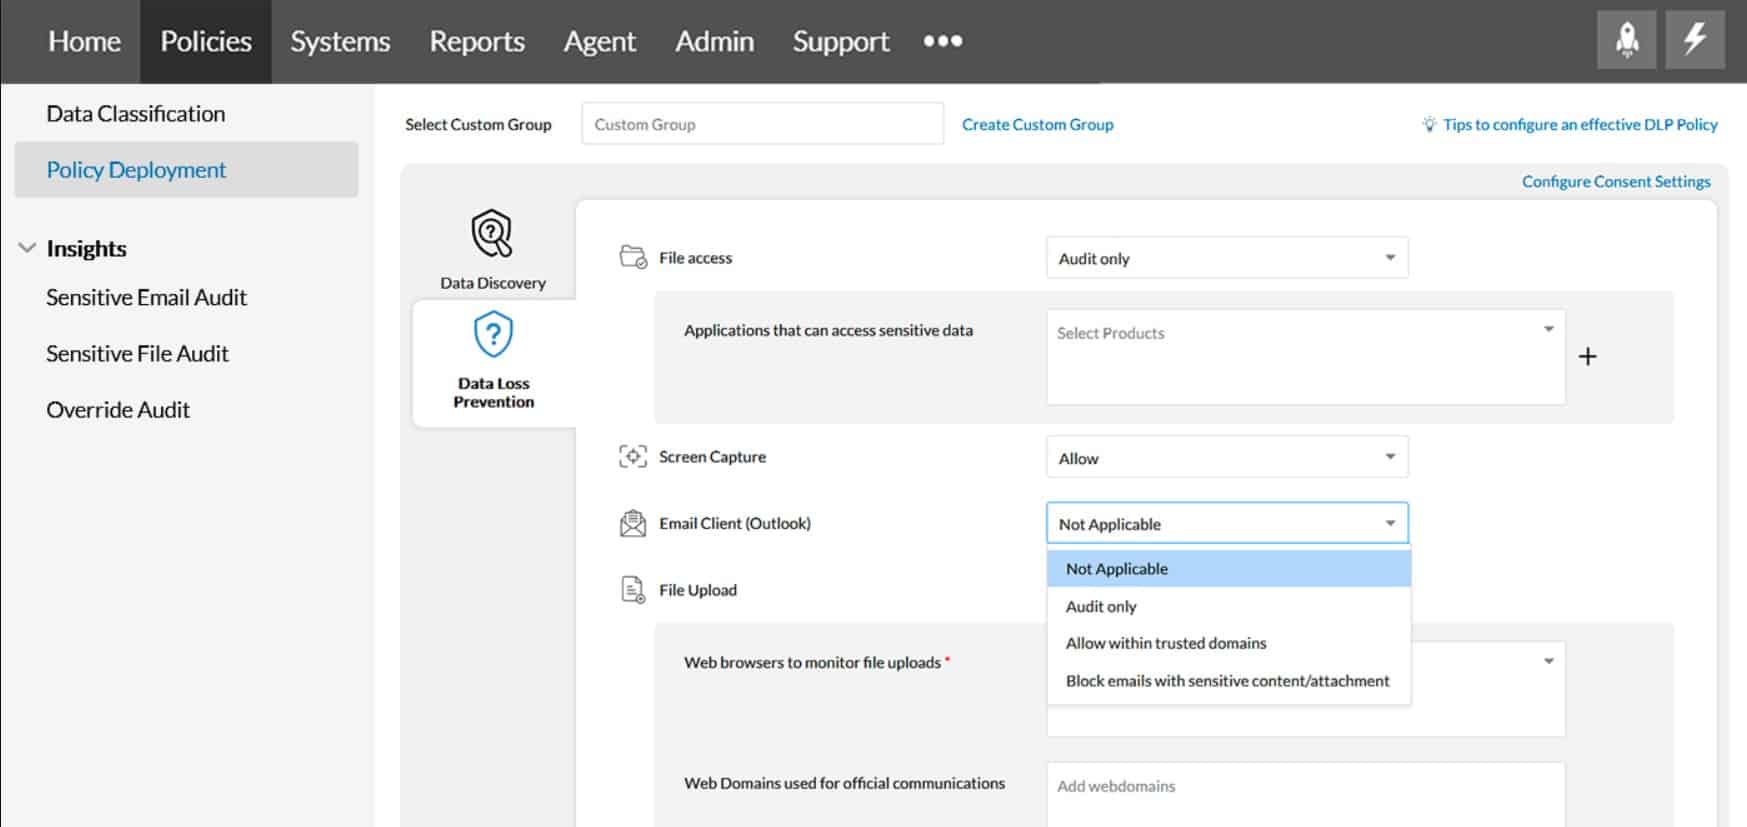Image resolution: width=1747 pixels, height=827 pixels.
Task: Click the lightbulb tips icon
Action: click(x=1429, y=124)
